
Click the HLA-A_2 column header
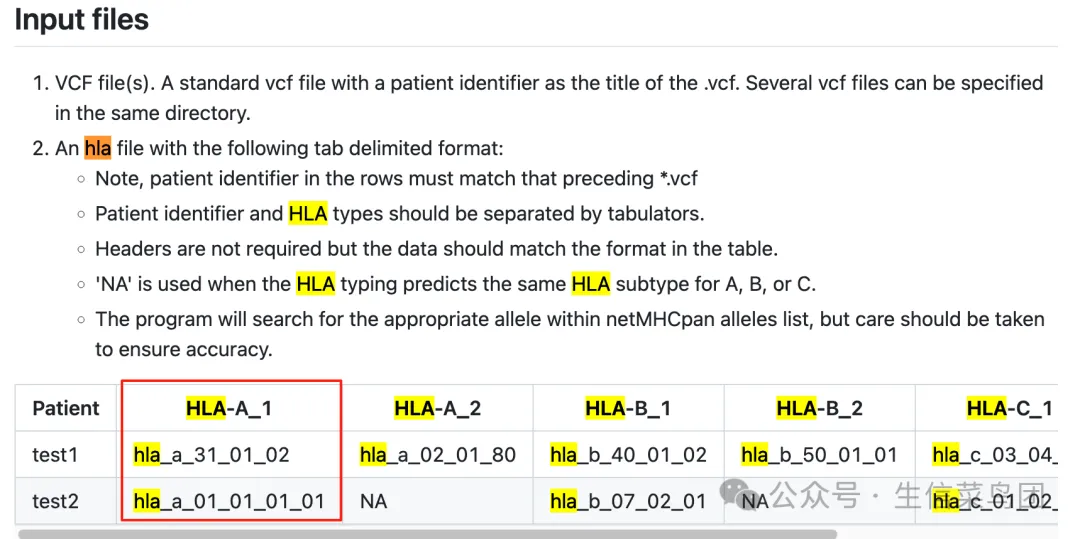438,408
